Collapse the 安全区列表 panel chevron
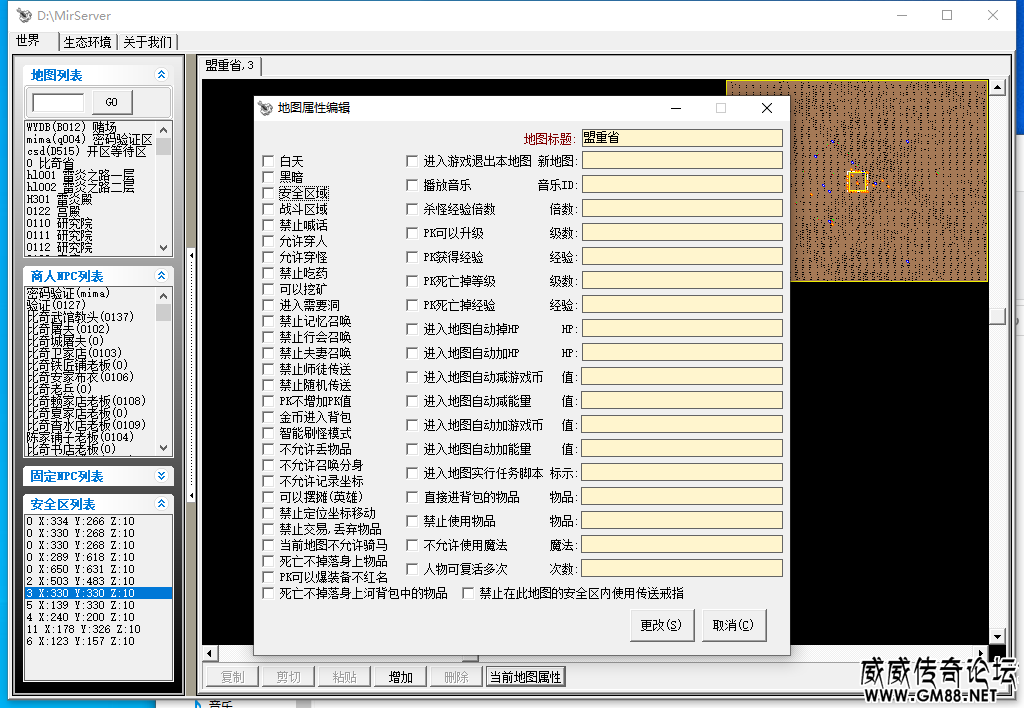 click(161, 504)
